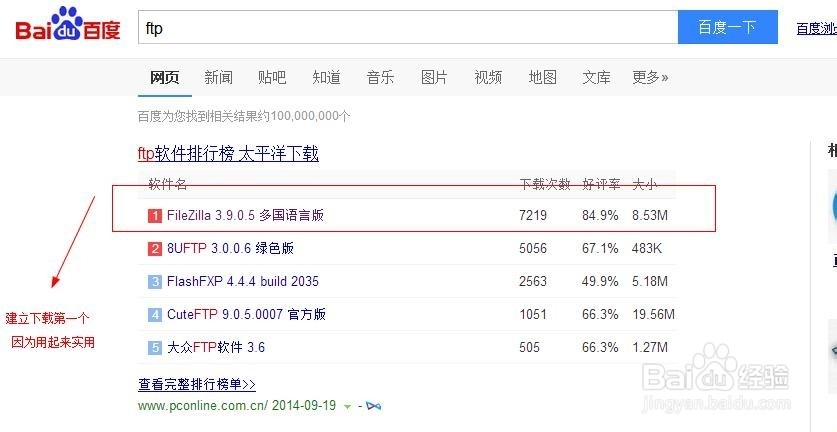Click CuteFTP 9.0.5.0007 官方版 entry
Screen dimensions: 837x432
click(246, 315)
